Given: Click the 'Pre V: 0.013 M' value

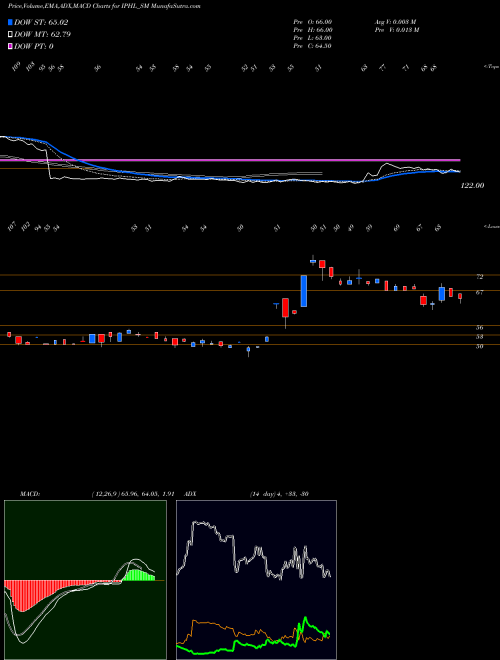Looking at the screenshot, I should point(396,30).
